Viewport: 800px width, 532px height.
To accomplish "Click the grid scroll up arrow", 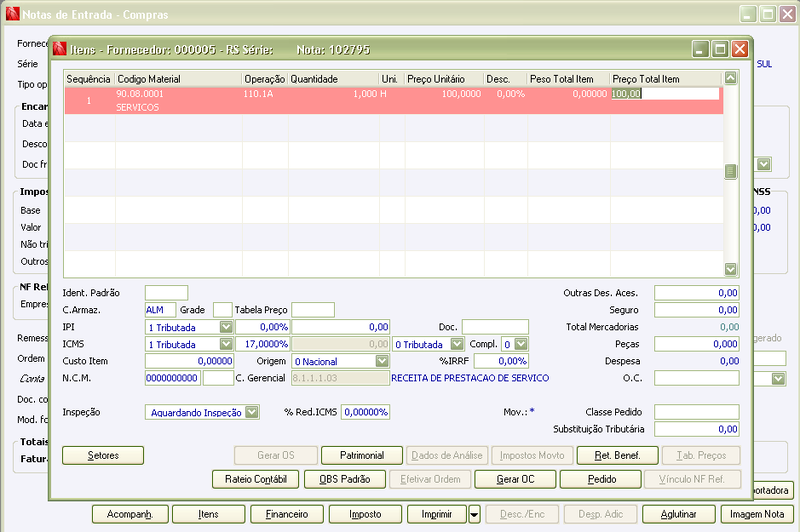I will tap(731, 78).
